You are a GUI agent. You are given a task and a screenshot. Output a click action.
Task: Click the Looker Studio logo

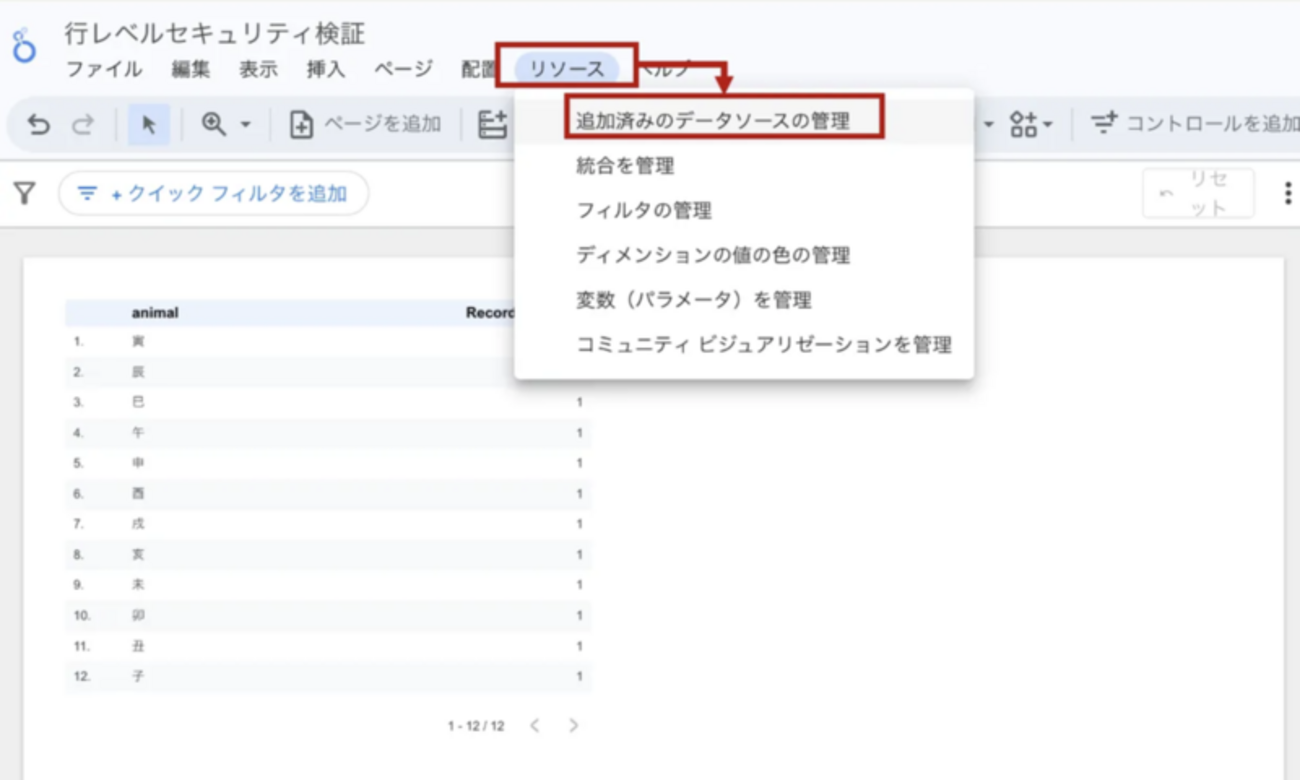coord(24,46)
